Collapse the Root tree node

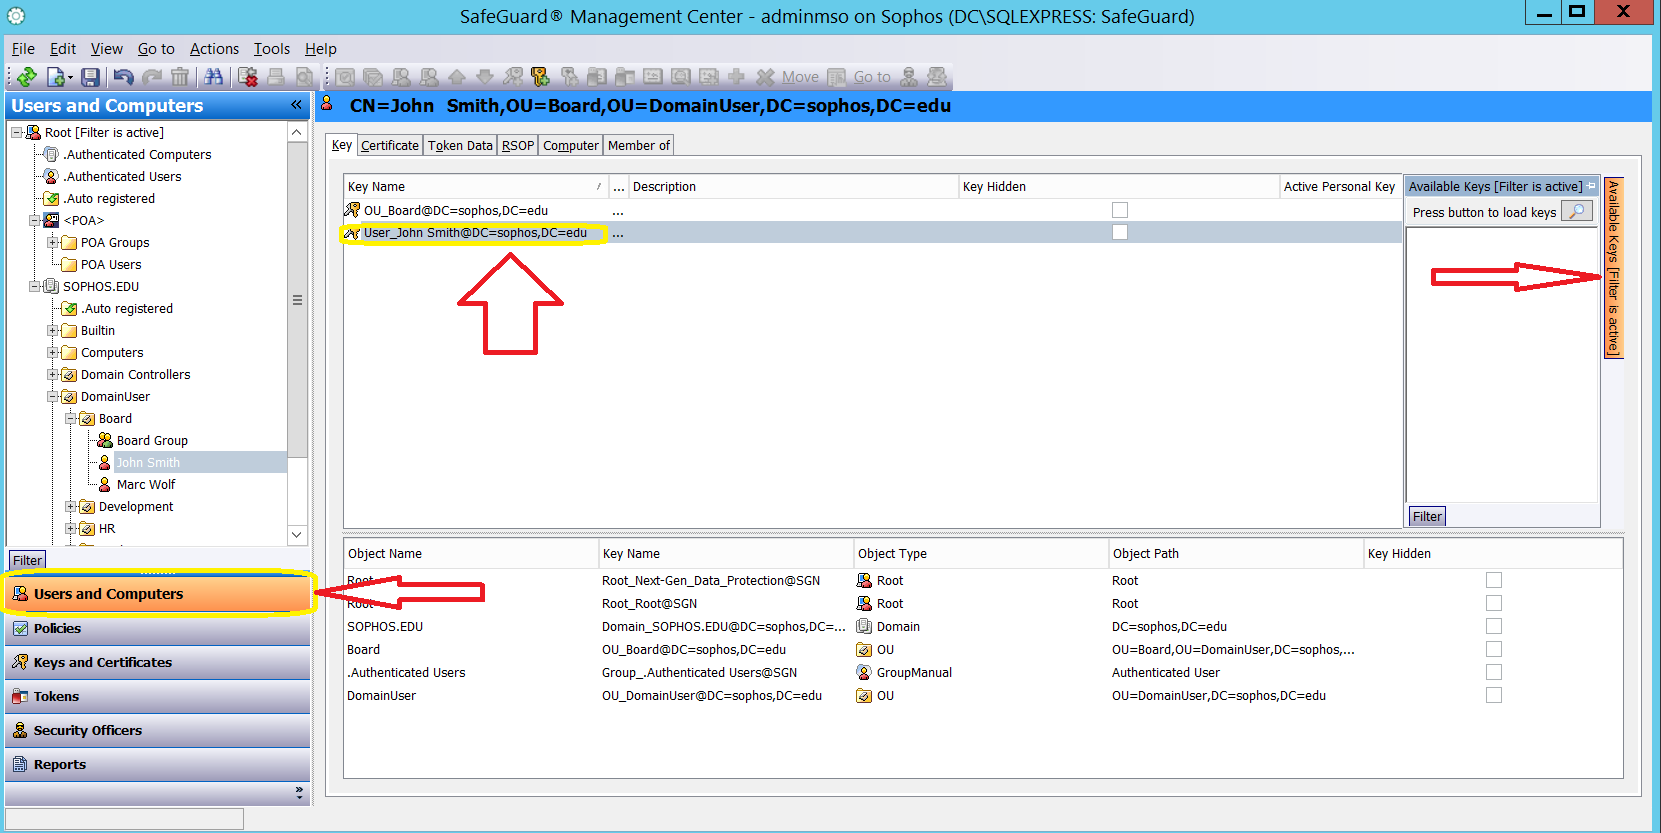coord(16,132)
